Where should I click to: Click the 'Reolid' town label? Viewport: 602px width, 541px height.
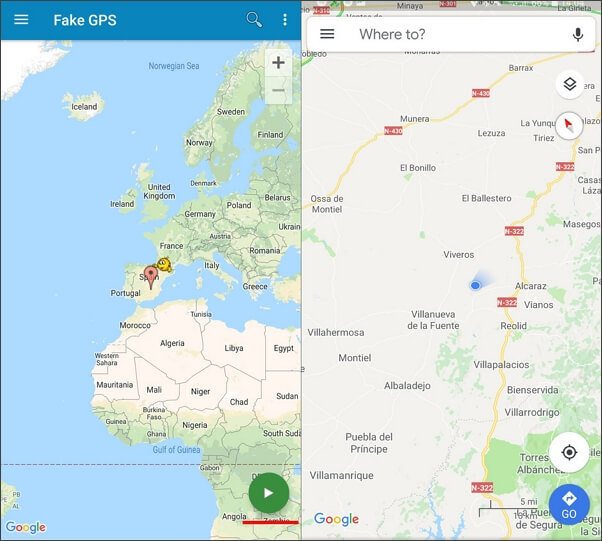(x=513, y=326)
